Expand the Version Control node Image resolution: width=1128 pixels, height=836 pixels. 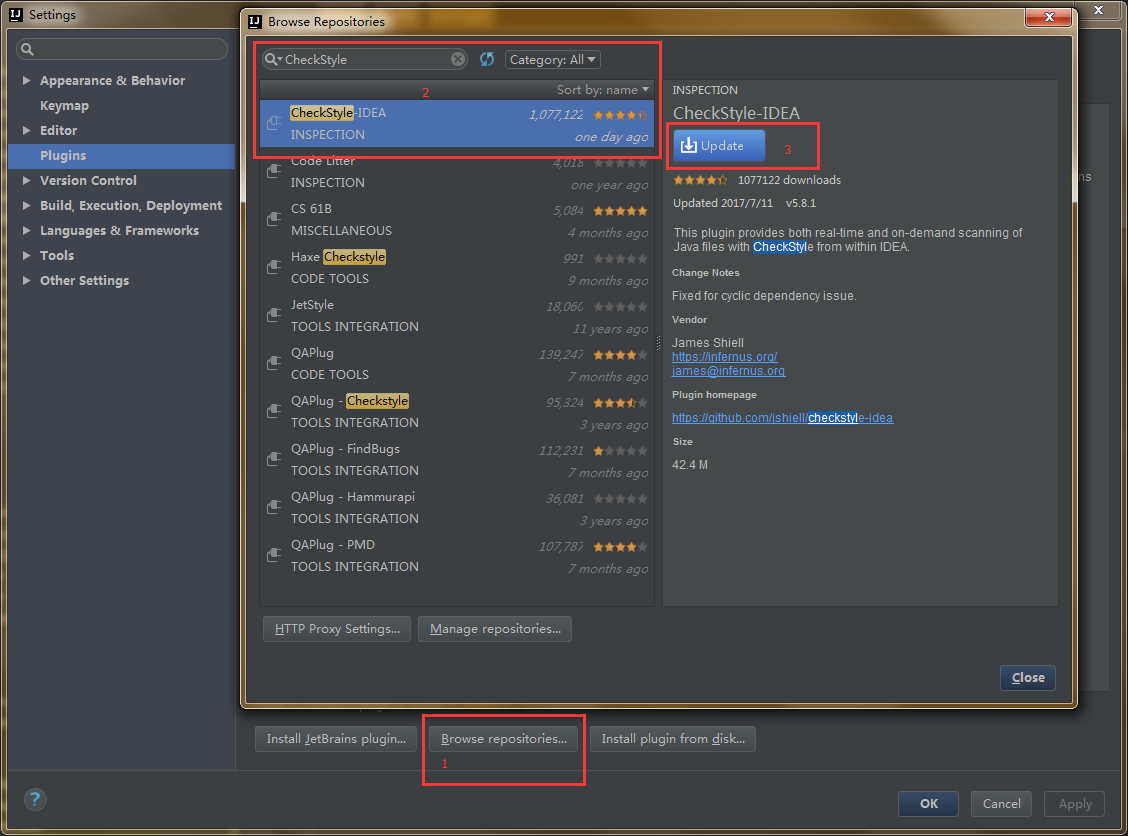[26, 181]
